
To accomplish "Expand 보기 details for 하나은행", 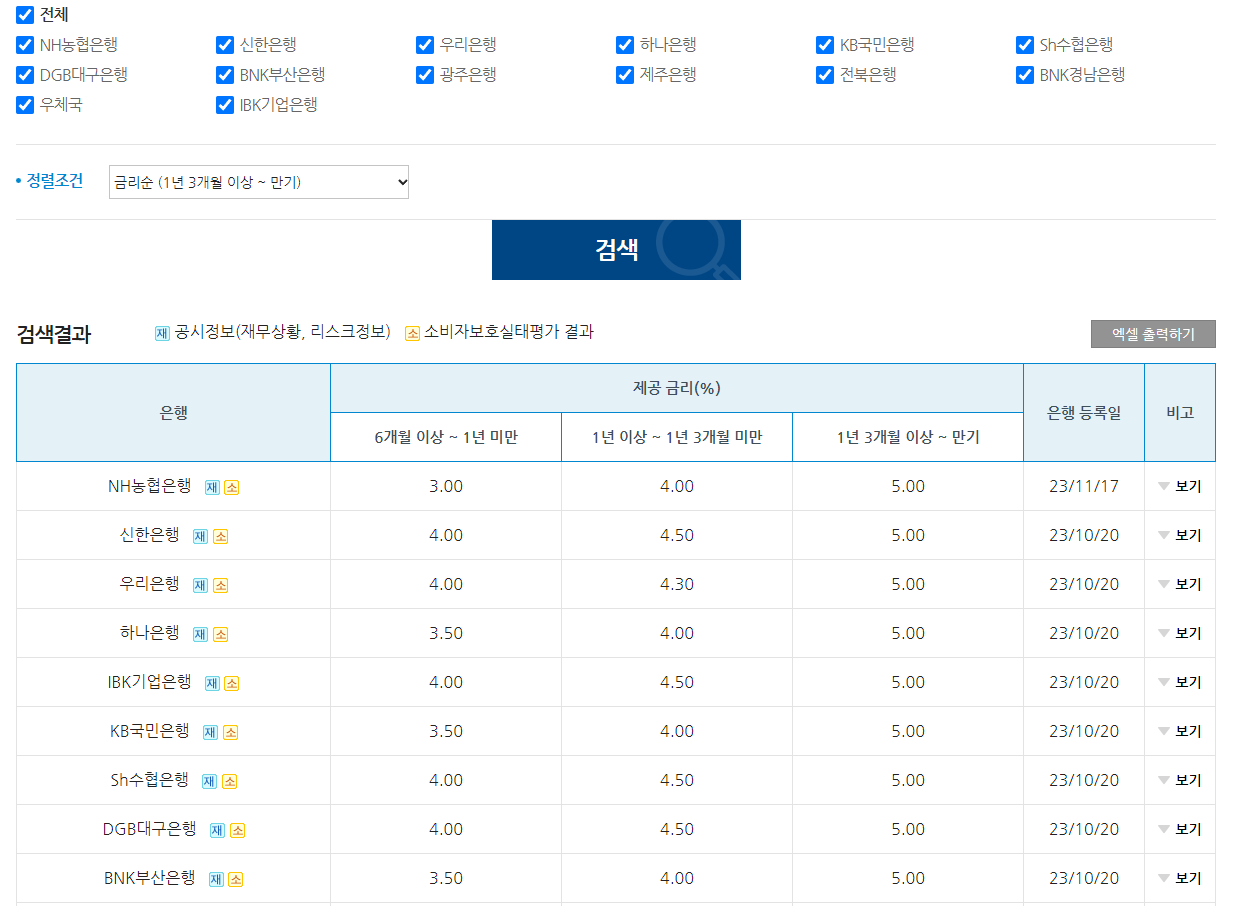I will tap(1180, 634).
